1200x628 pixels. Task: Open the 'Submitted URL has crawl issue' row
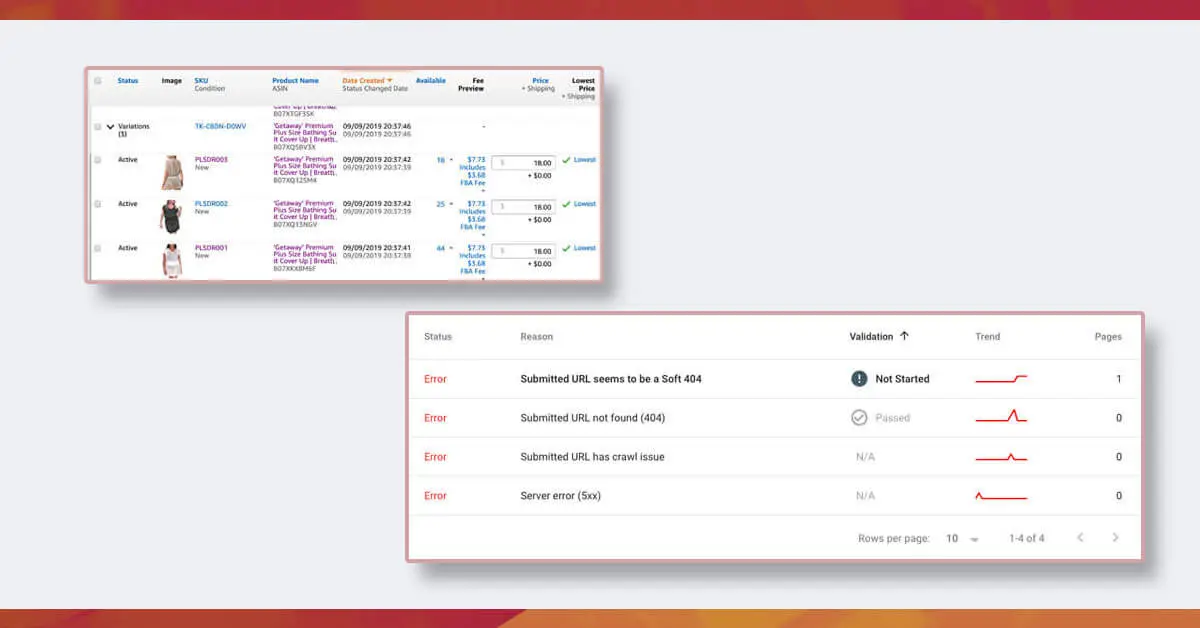[x=775, y=457]
